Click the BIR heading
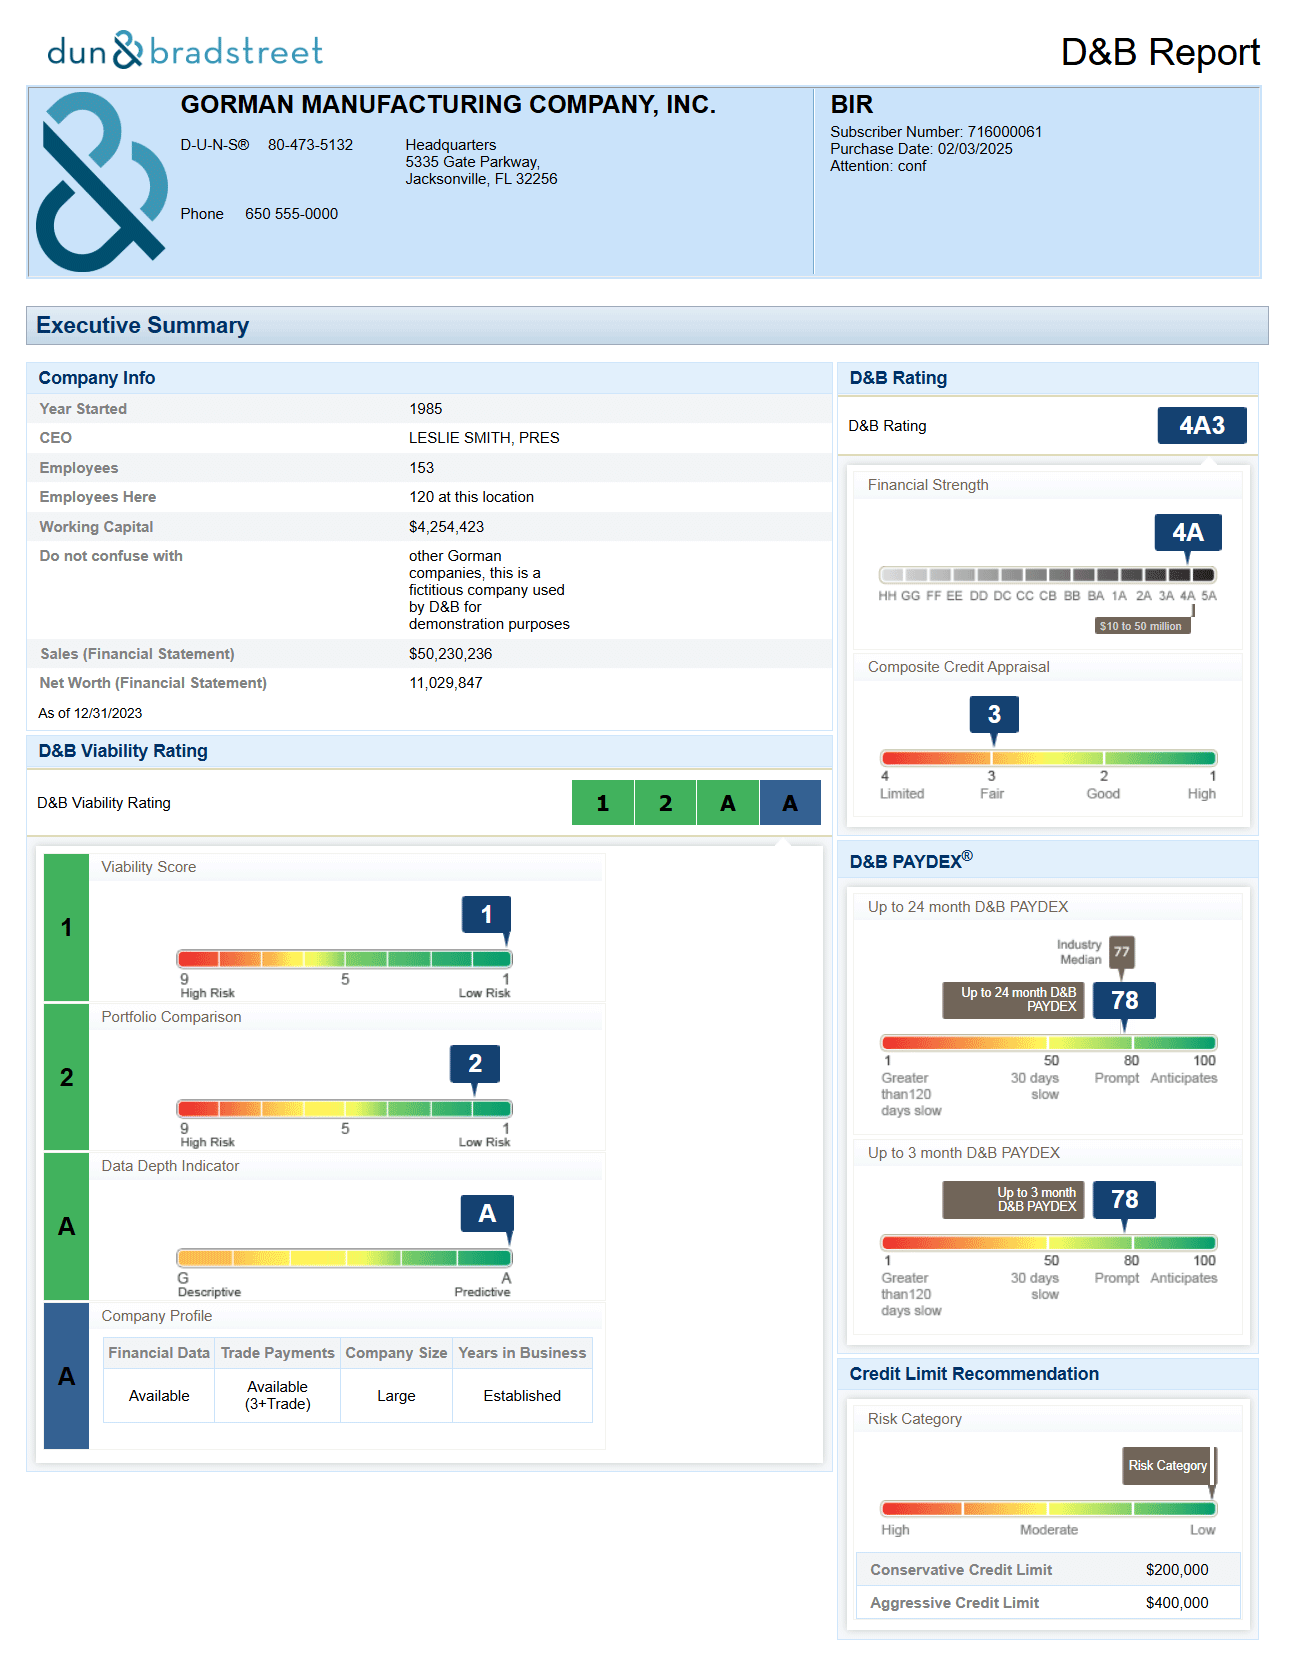The width and height of the screenshot is (1290, 1670). [x=852, y=105]
